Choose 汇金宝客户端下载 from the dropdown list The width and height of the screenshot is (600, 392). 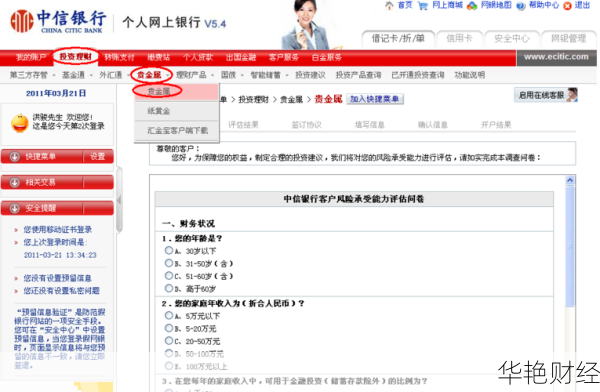tap(176, 131)
